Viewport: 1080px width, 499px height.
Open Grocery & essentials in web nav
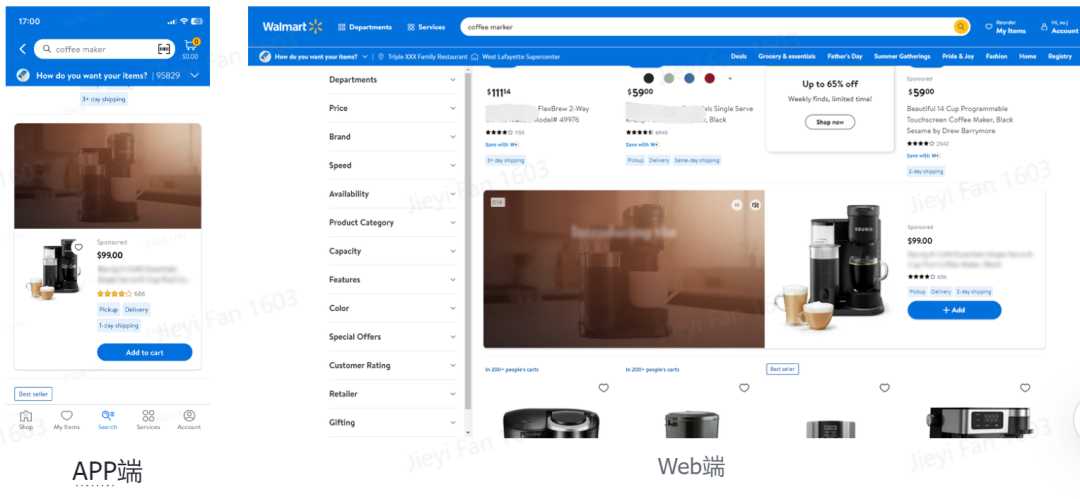(787, 57)
